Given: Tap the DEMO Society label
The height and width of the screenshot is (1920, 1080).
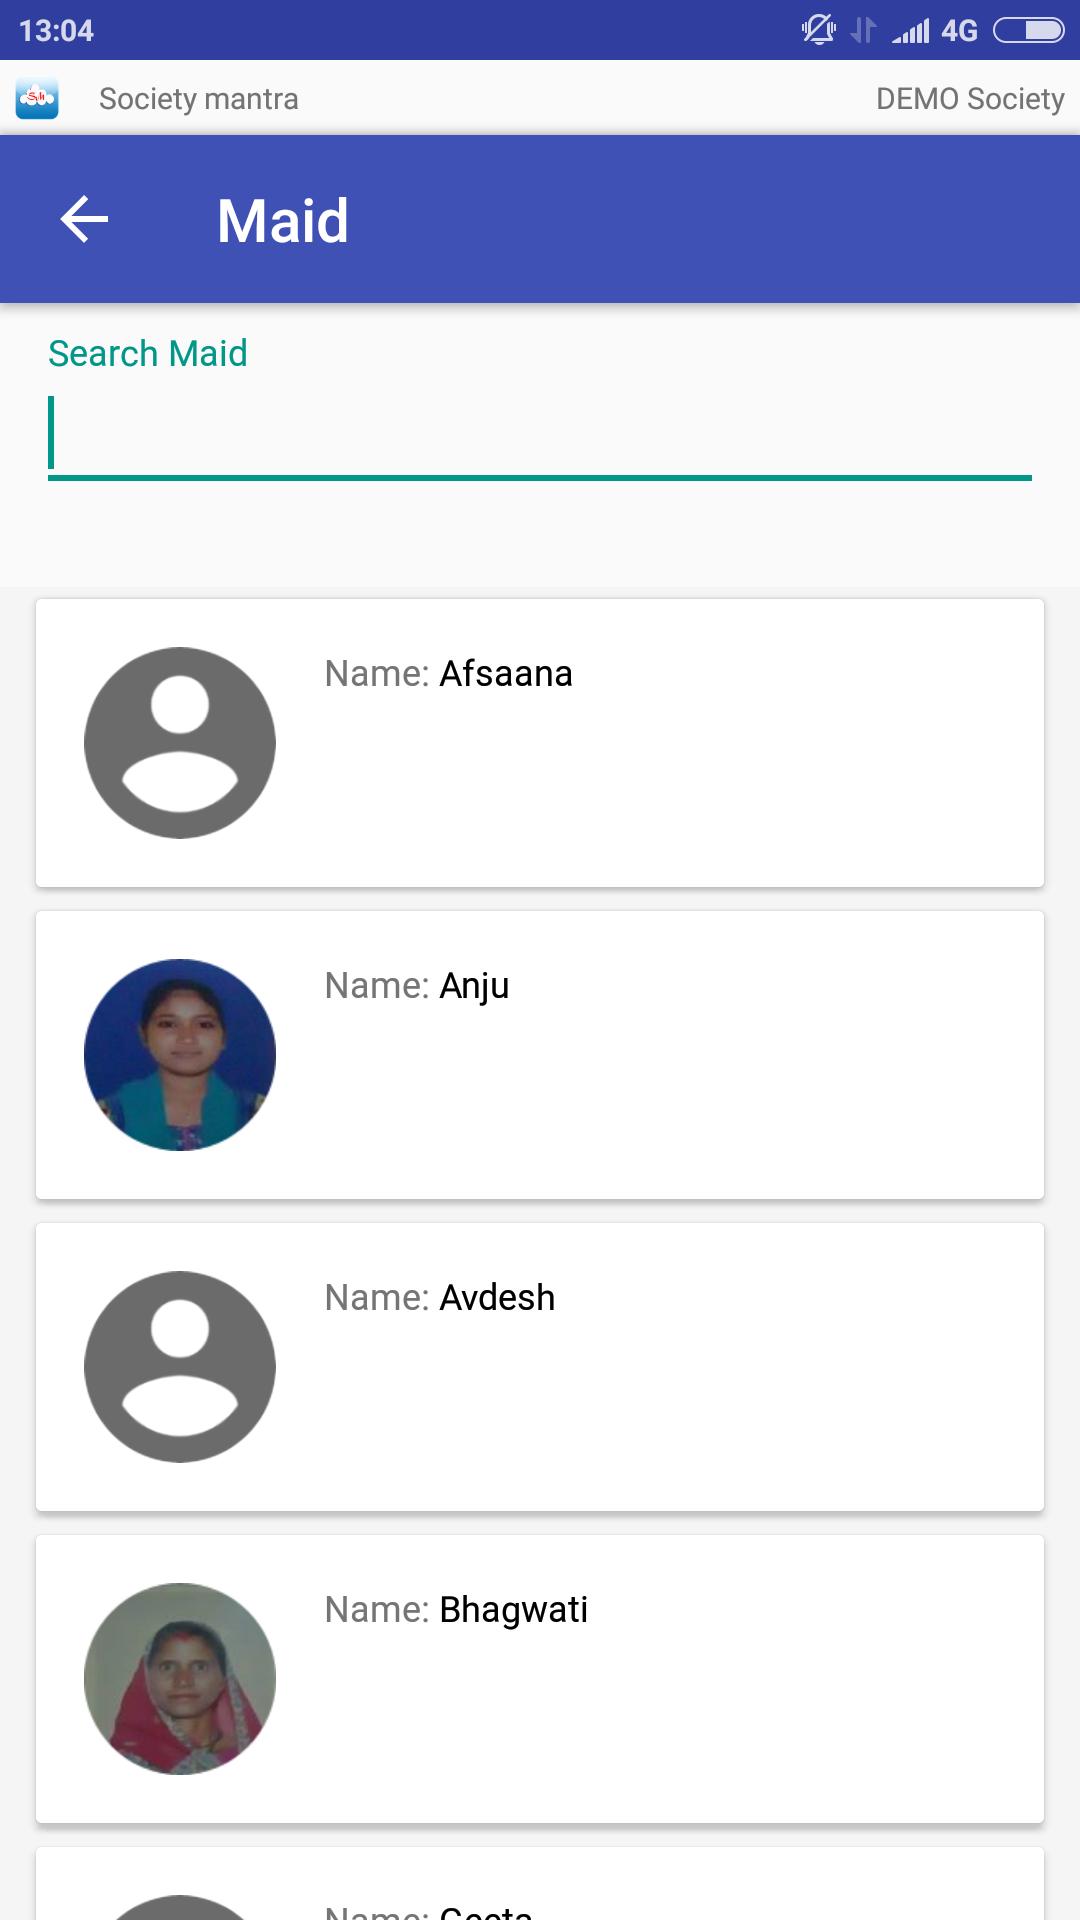Looking at the screenshot, I should 970,99.
